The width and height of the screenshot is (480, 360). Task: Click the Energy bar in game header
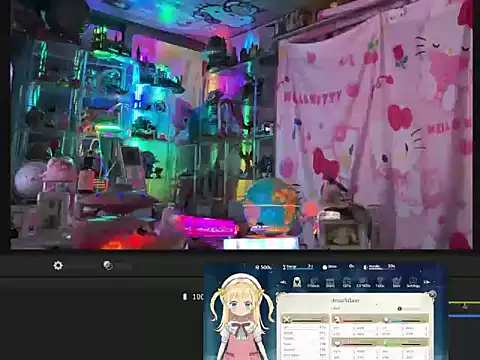tap(298, 267)
